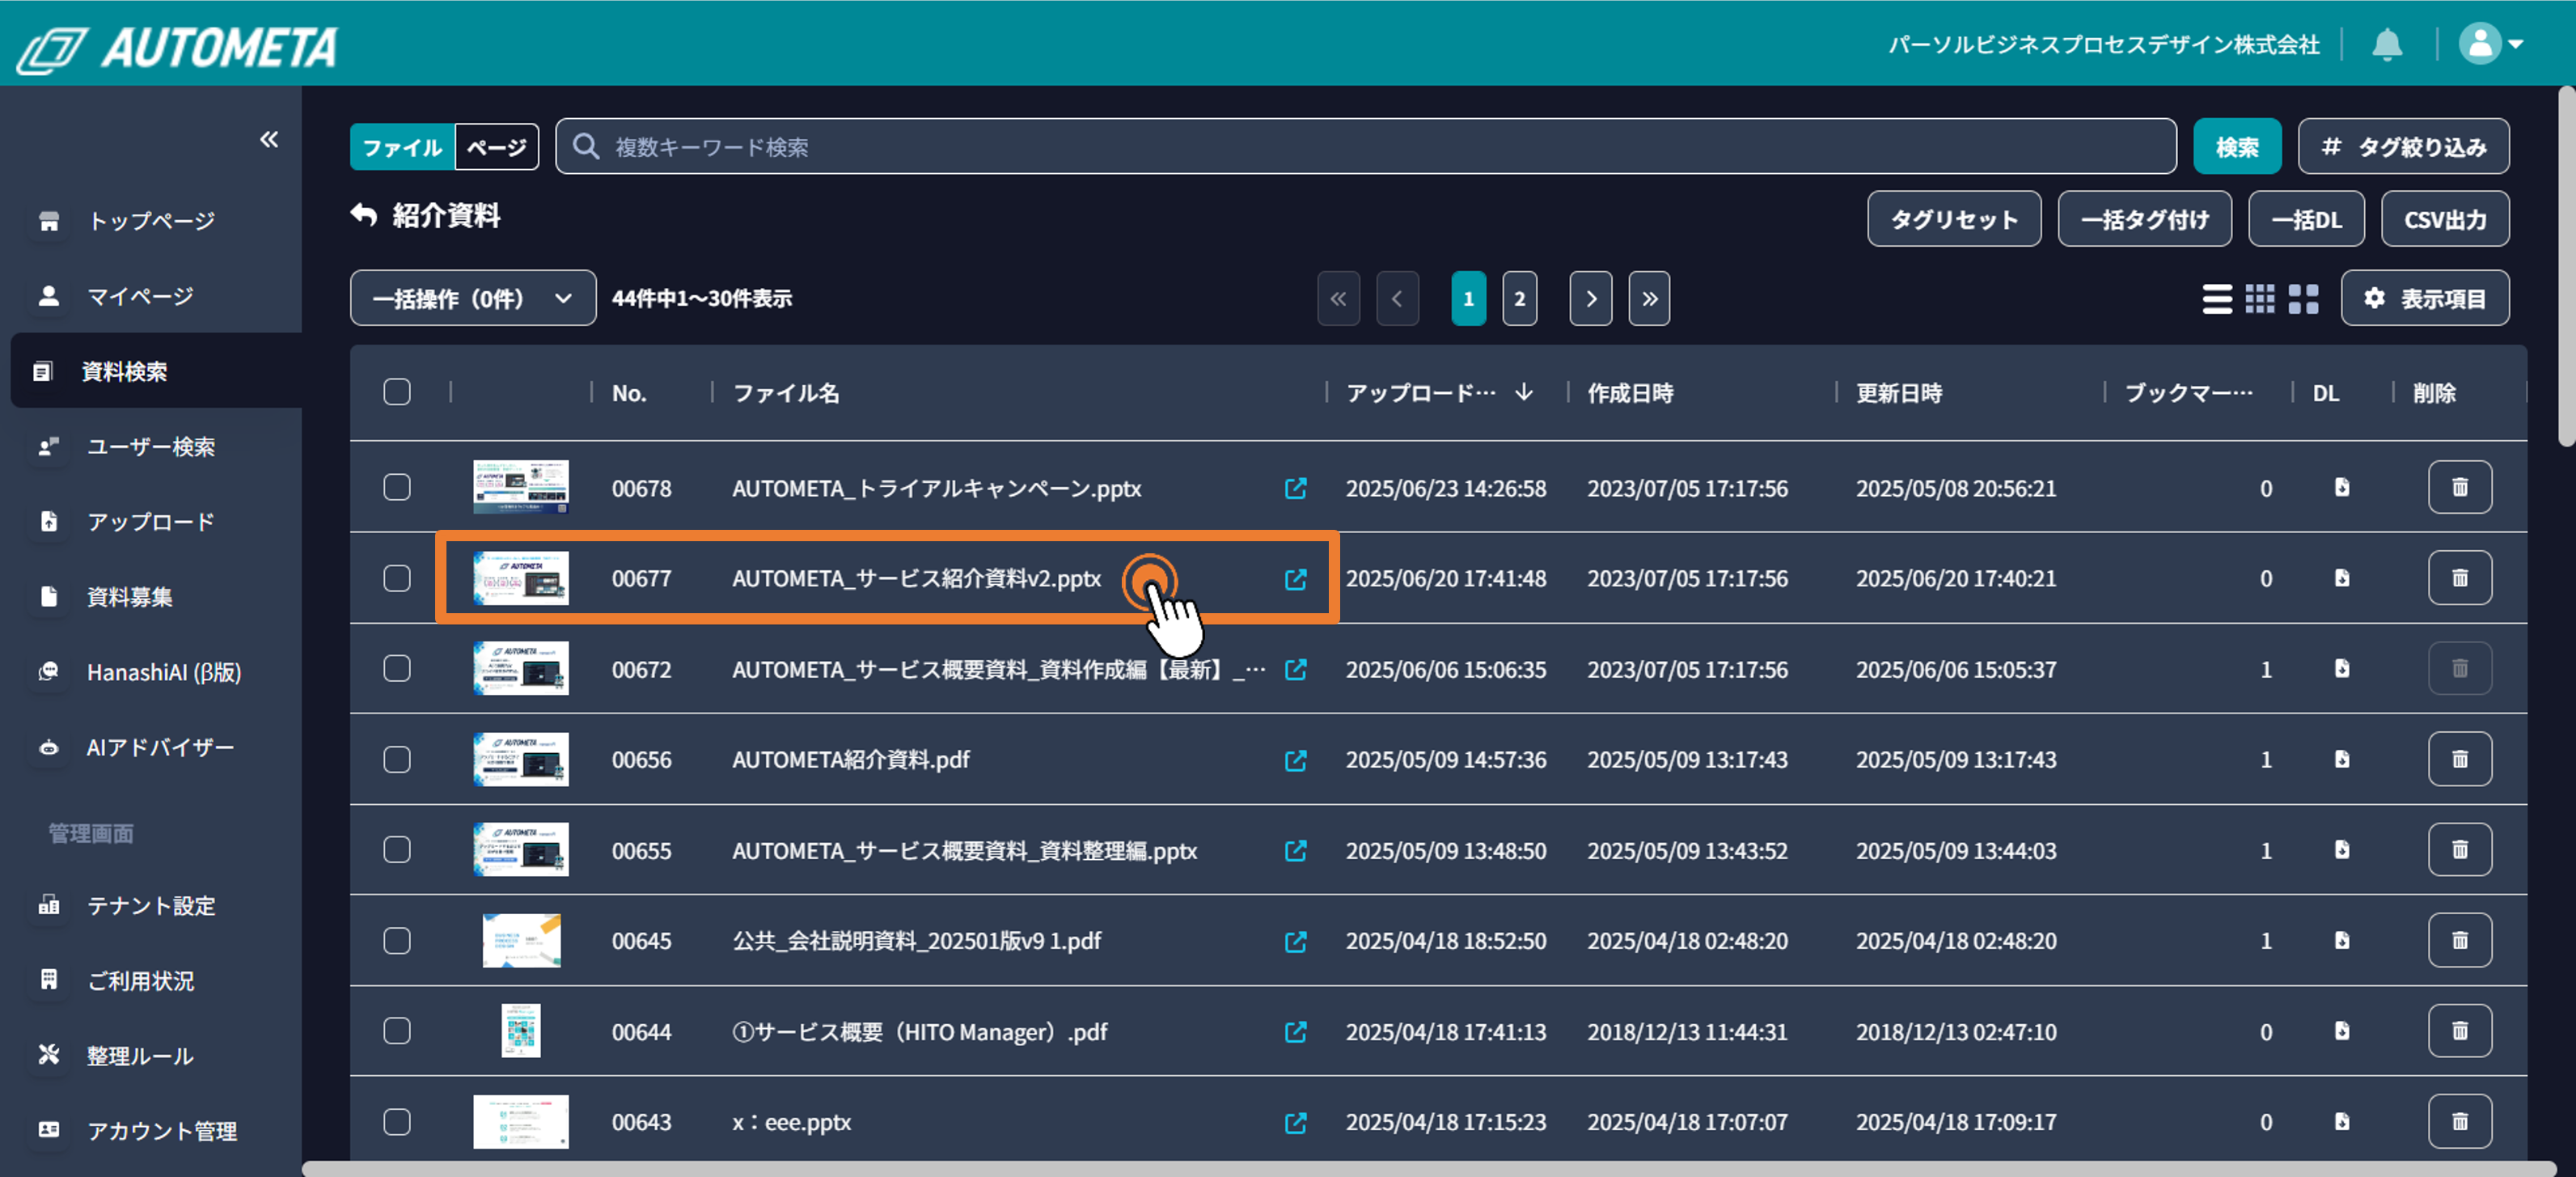Select the ページ search tab
This screenshot has height=1177, width=2576.
click(x=497, y=147)
